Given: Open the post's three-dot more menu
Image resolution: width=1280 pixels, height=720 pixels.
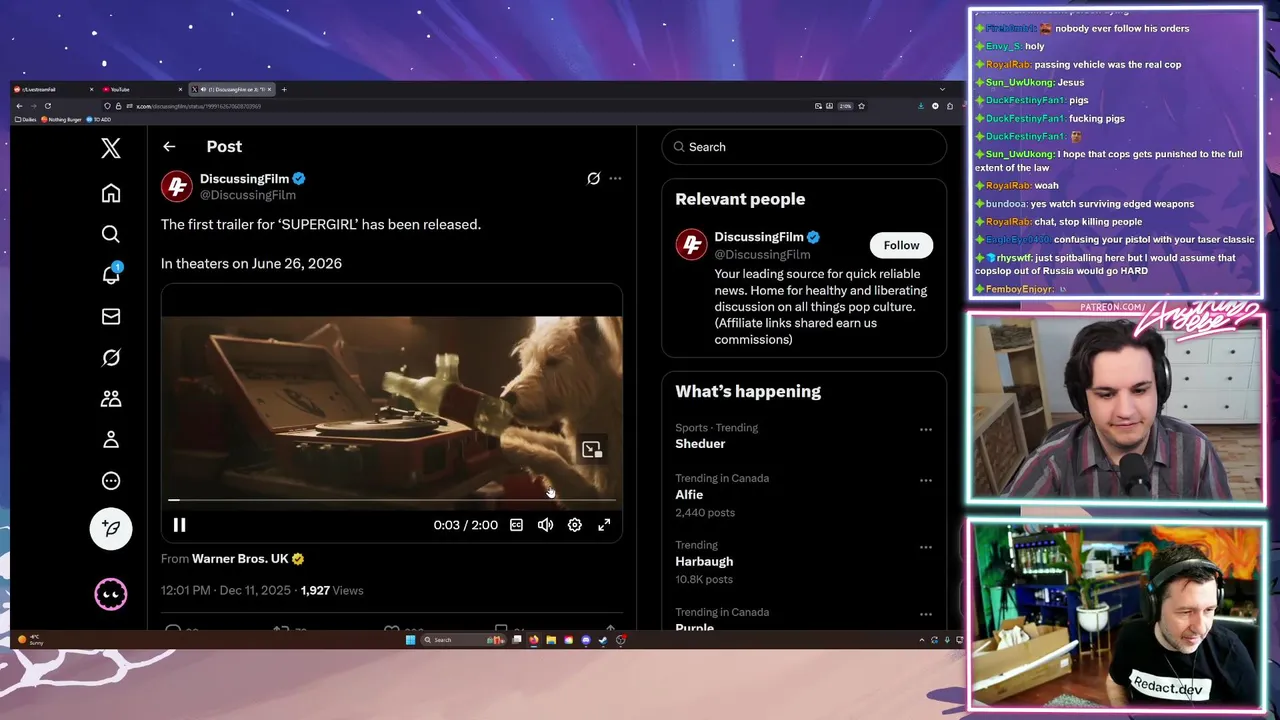Looking at the screenshot, I should (615, 179).
